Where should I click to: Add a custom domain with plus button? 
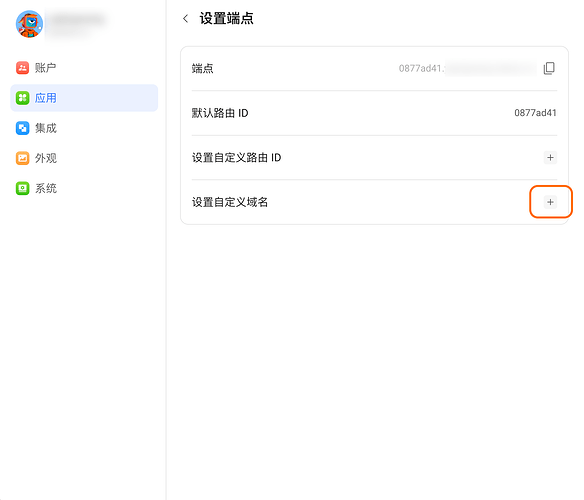pos(550,202)
